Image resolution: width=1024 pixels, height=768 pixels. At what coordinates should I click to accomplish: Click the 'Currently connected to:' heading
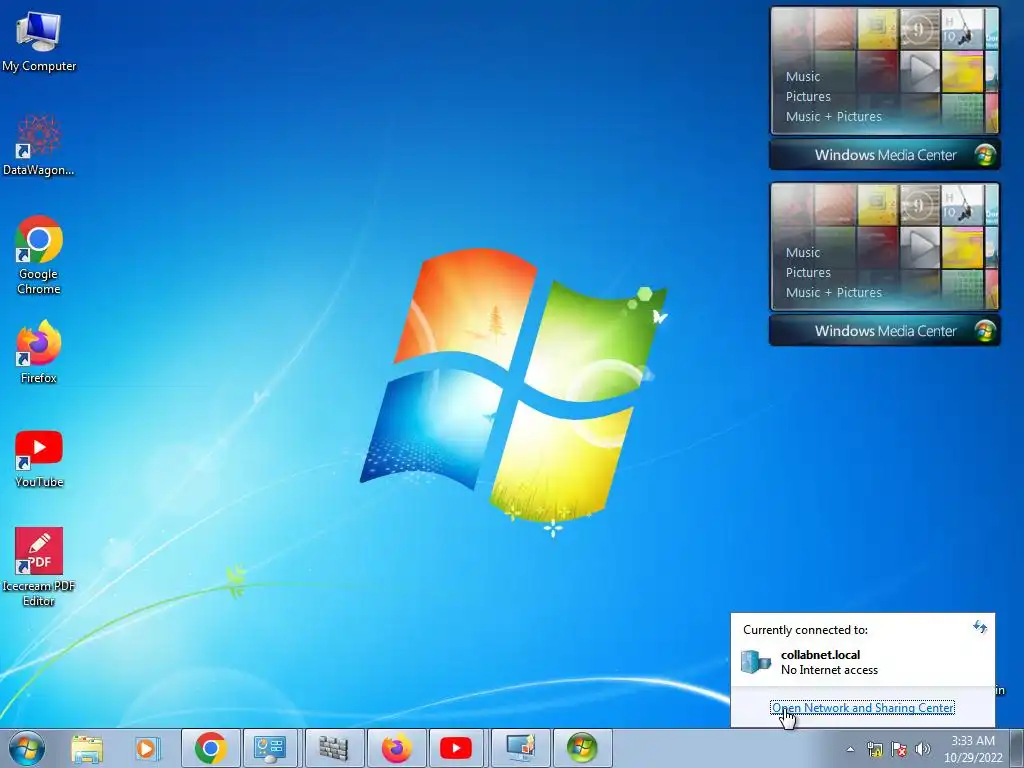(805, 630)
